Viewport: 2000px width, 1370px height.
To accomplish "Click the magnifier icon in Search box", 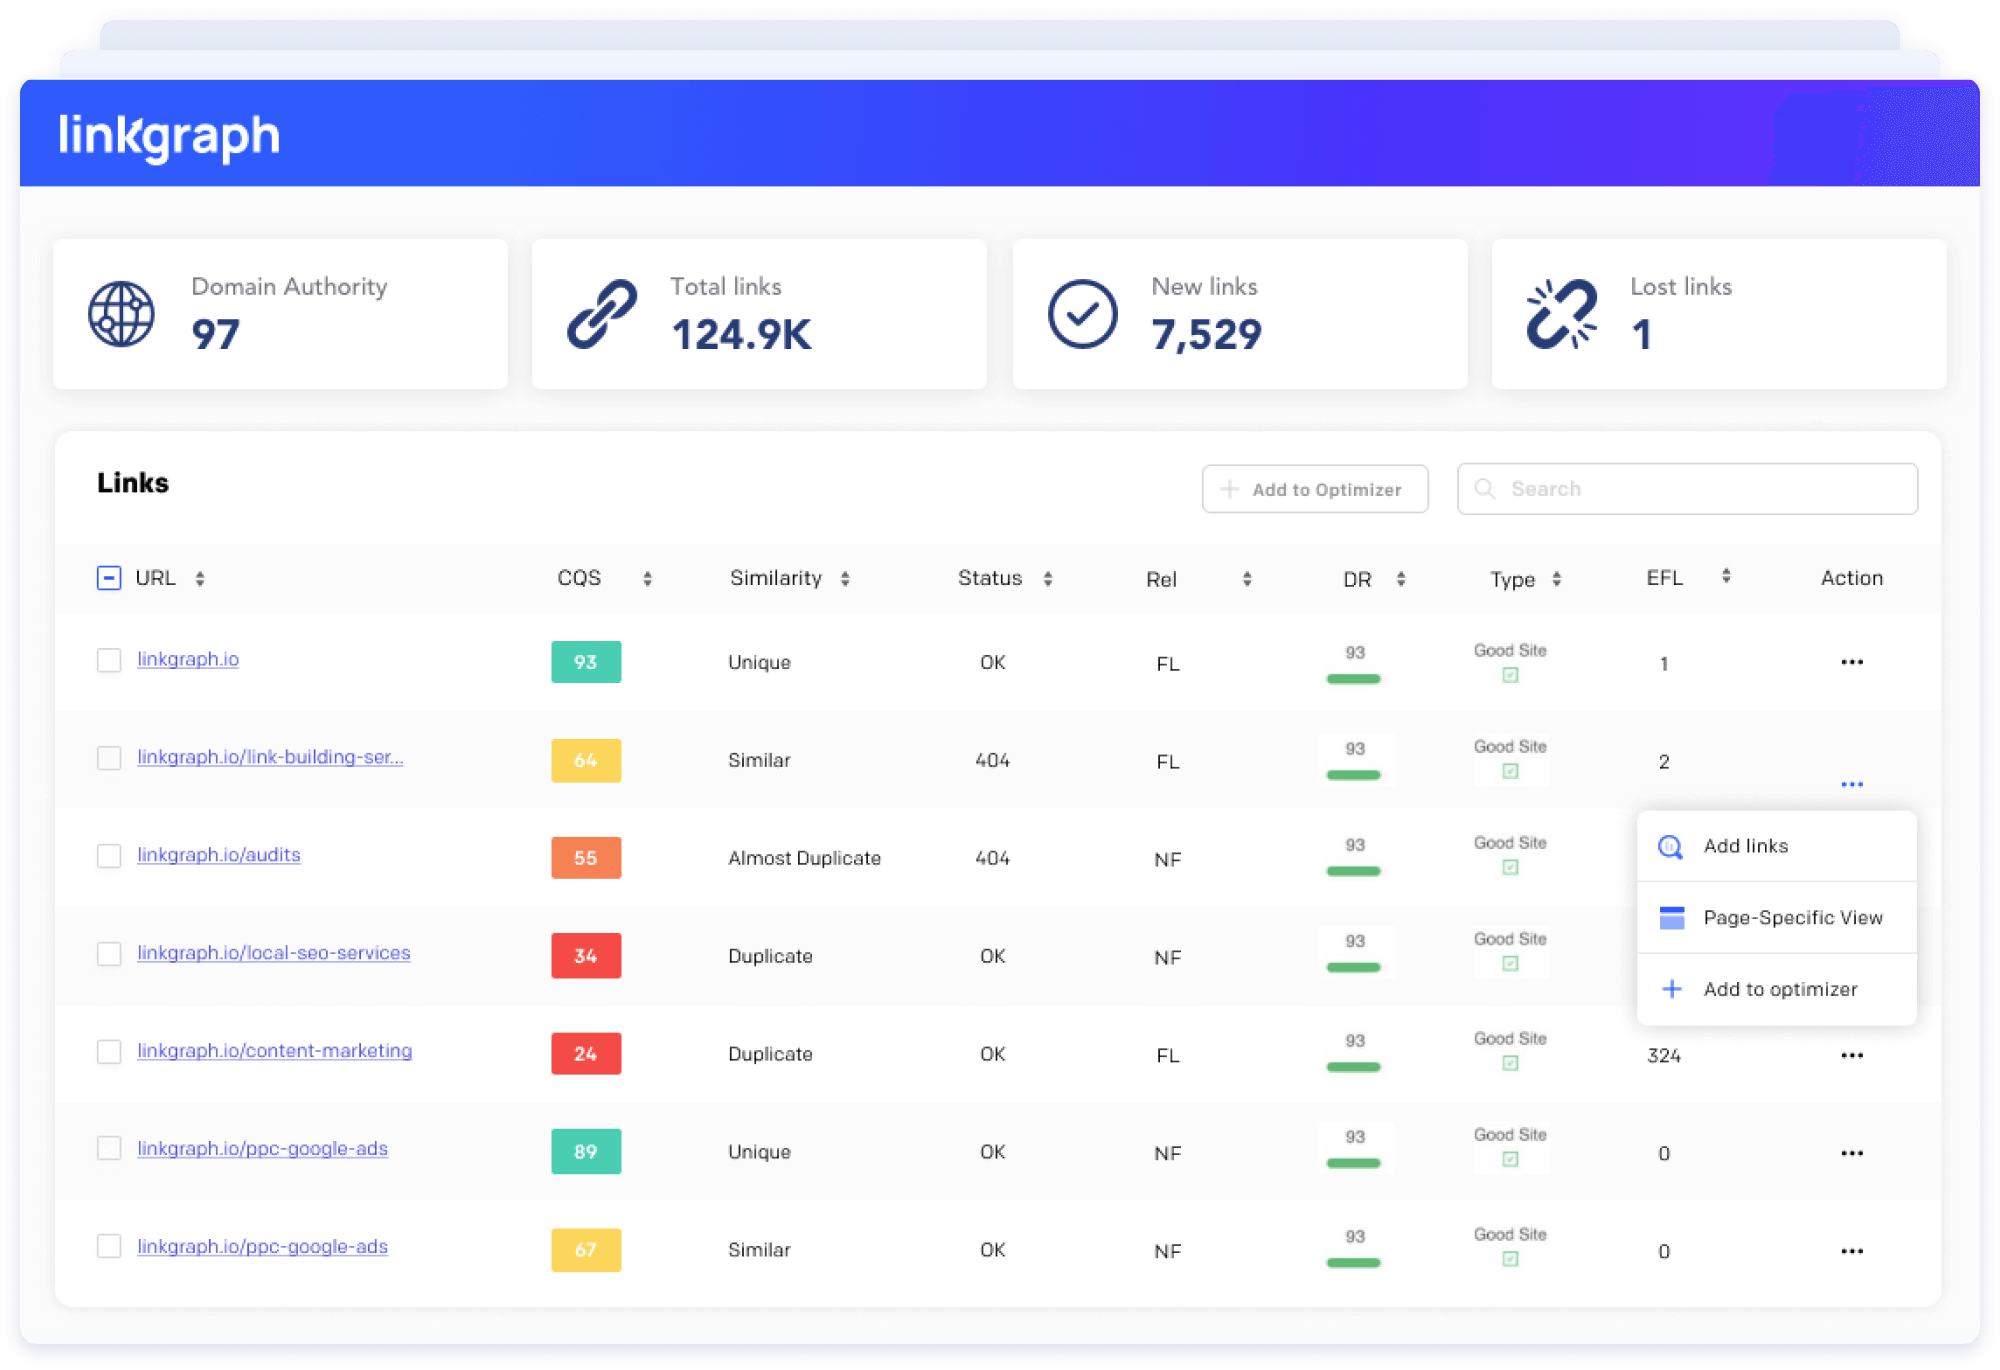I will tap(1485, 489).
